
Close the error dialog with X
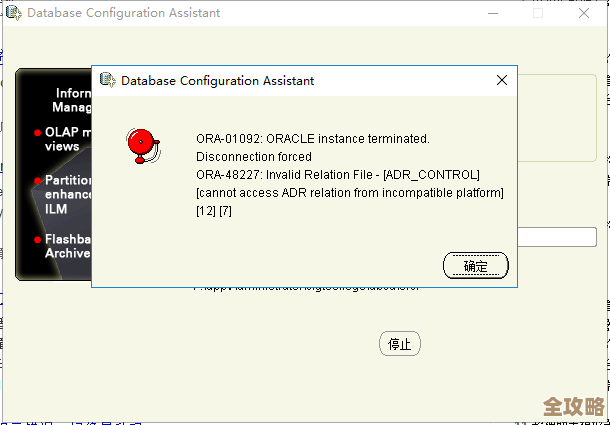click(502, 80)
